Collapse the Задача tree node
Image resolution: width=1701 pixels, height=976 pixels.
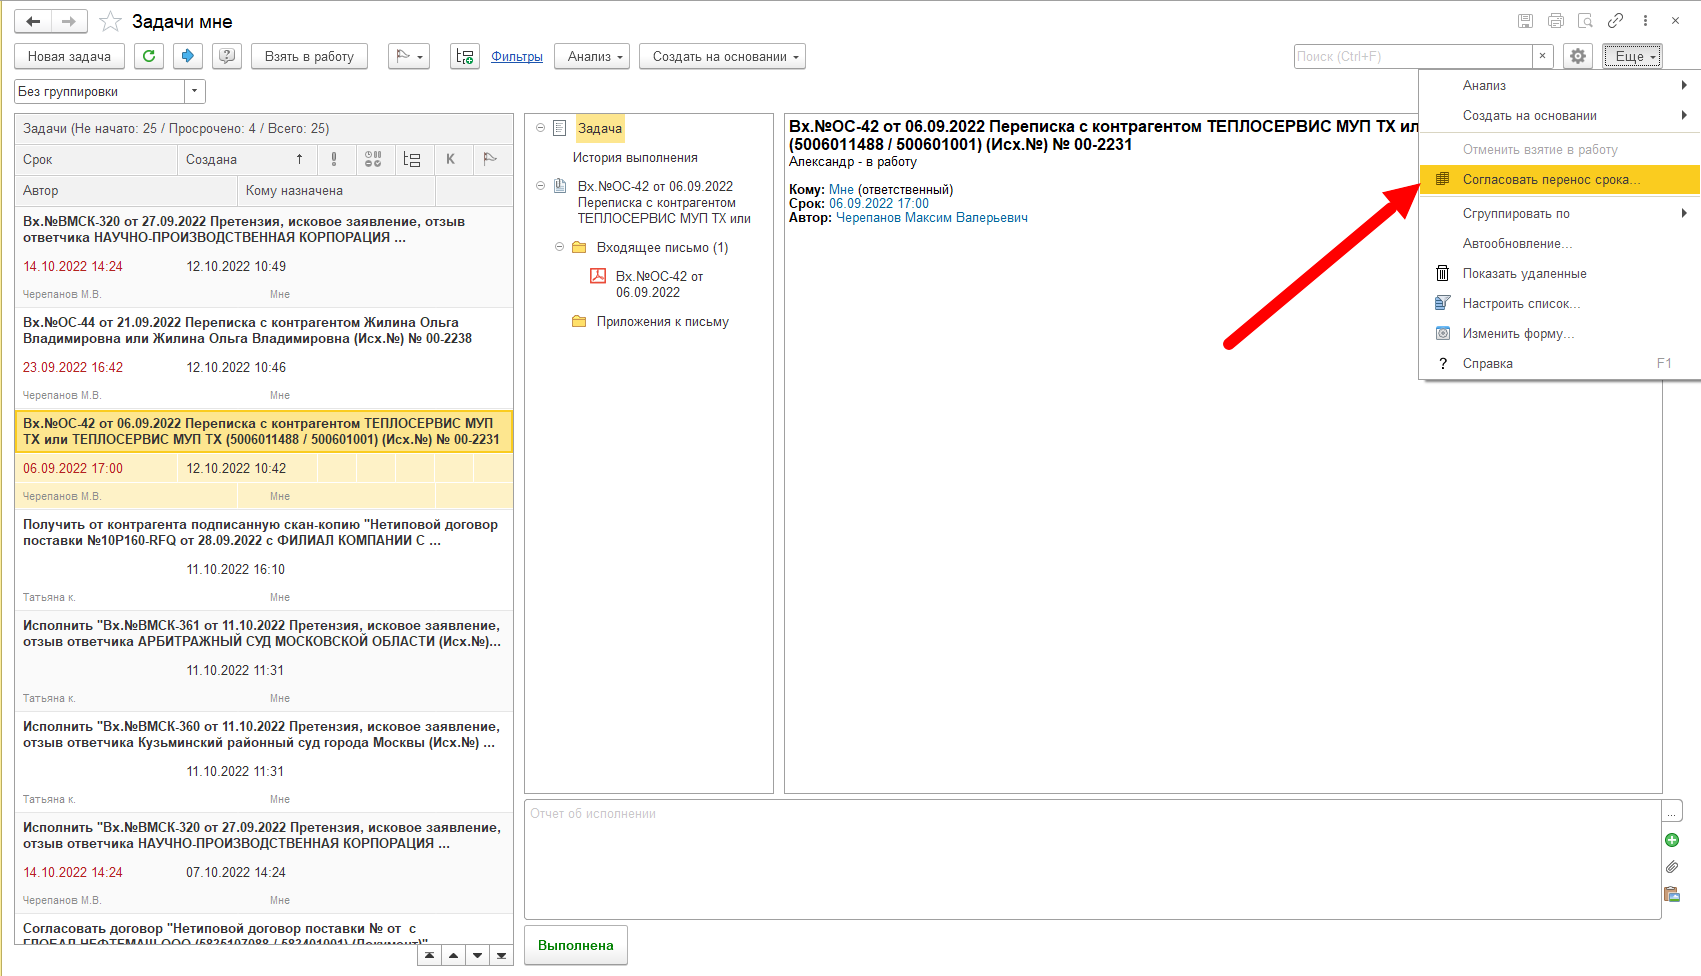tap(540, 128)
